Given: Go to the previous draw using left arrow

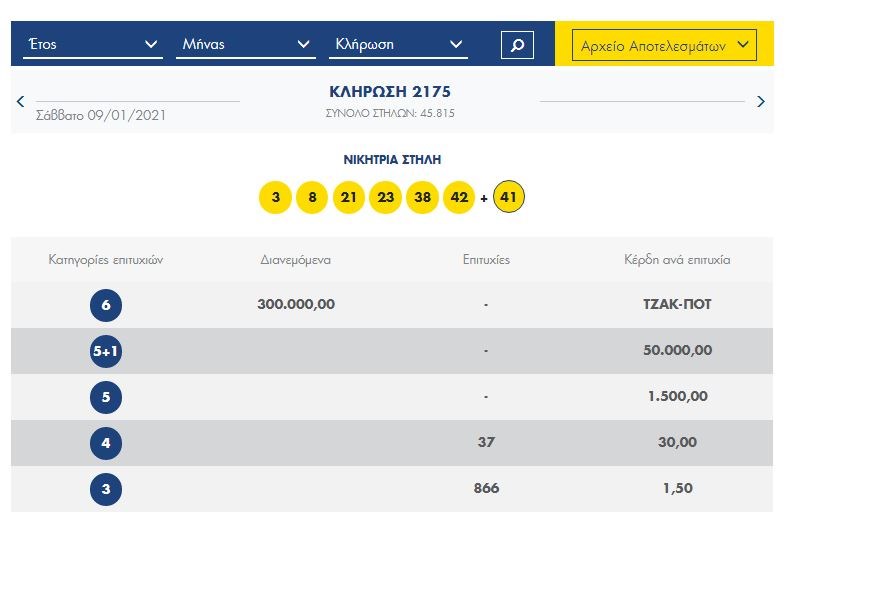Looking at the screenshot, I should click(21, 102).
